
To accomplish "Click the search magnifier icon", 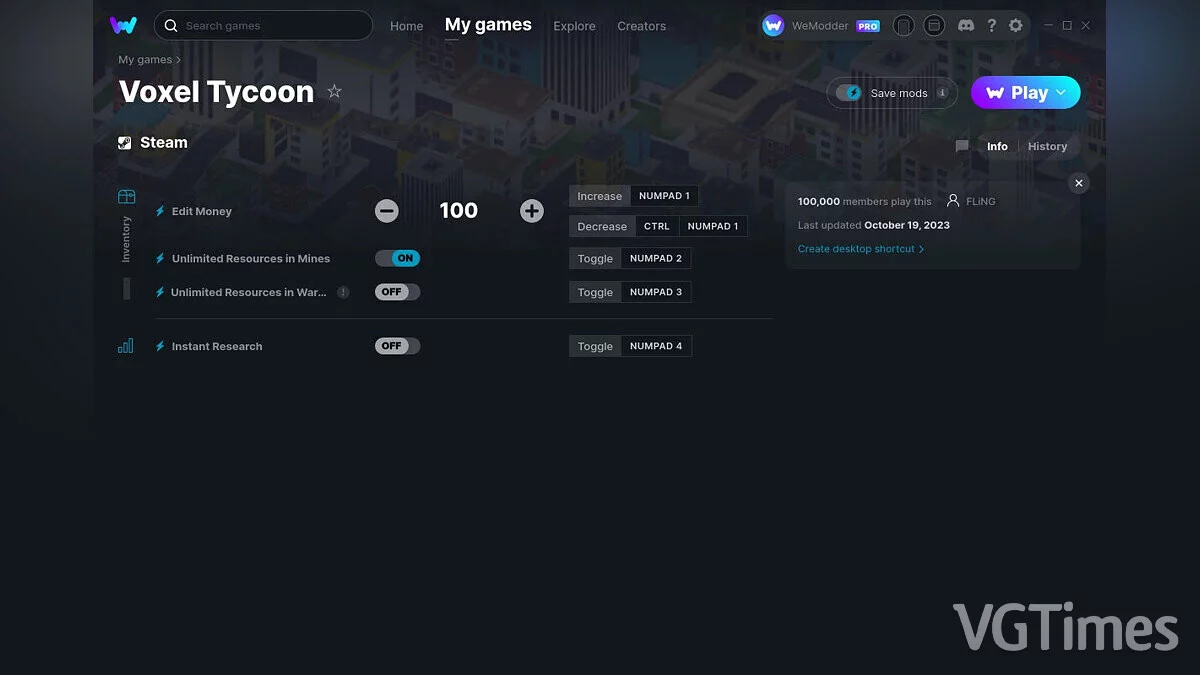I will click(x=171, y=26).
